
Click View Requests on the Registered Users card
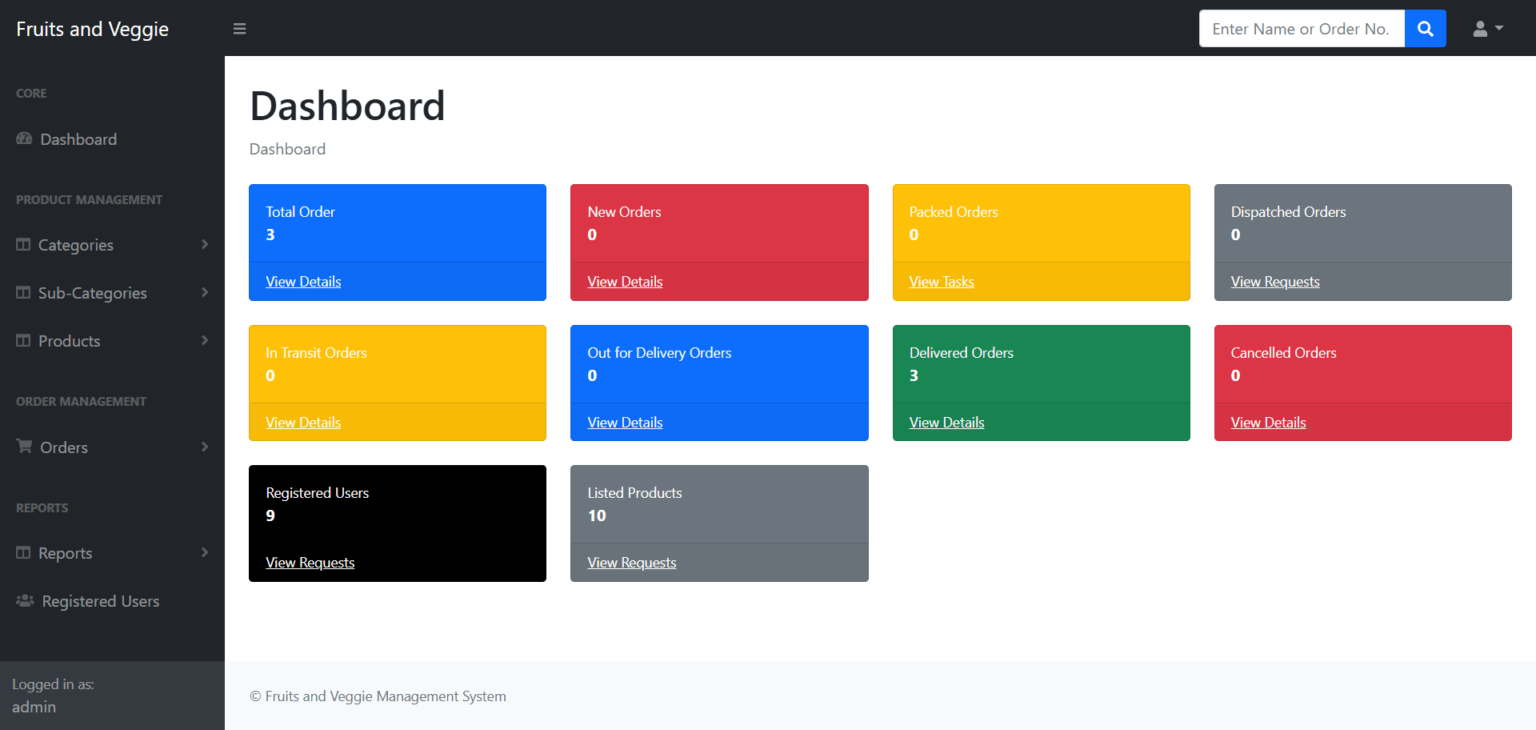click(310, 562)
